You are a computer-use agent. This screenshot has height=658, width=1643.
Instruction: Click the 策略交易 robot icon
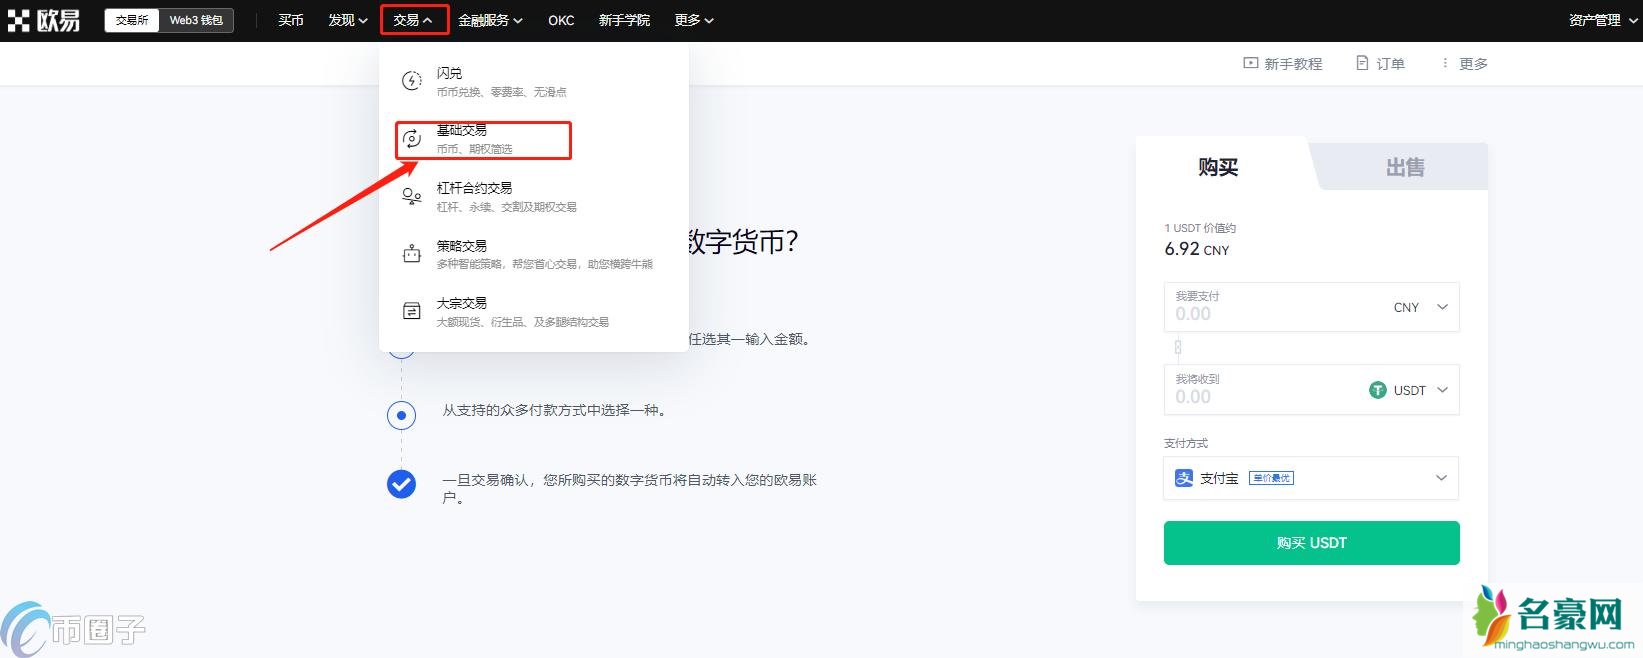click(x=411, y=254)
